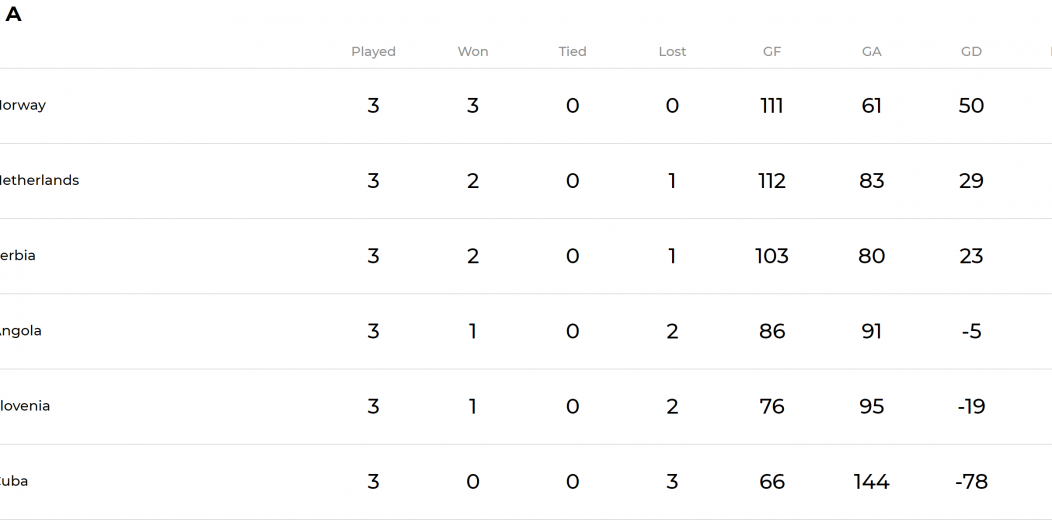Select the GF column header
This screenshot has width=1052, height=526.
click(772, 52)
